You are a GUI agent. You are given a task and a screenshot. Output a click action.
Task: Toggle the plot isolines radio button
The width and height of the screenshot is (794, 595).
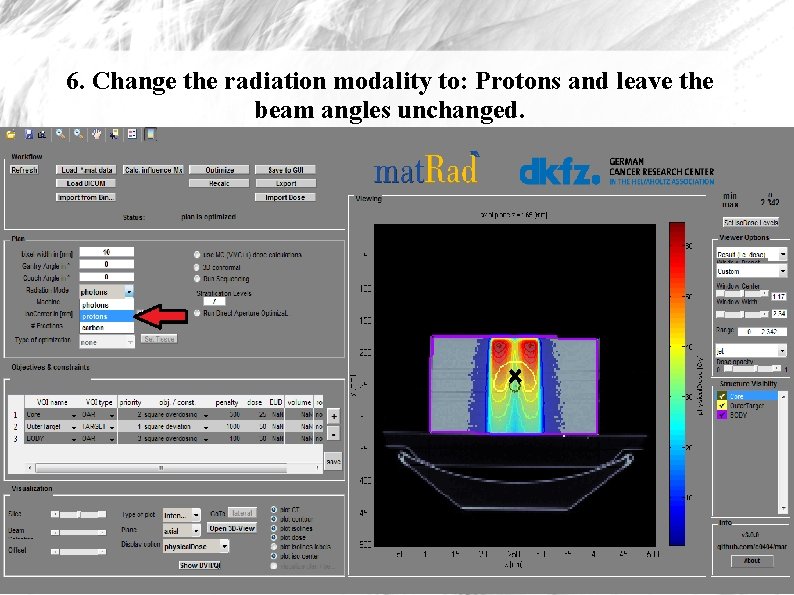point(274,528)
